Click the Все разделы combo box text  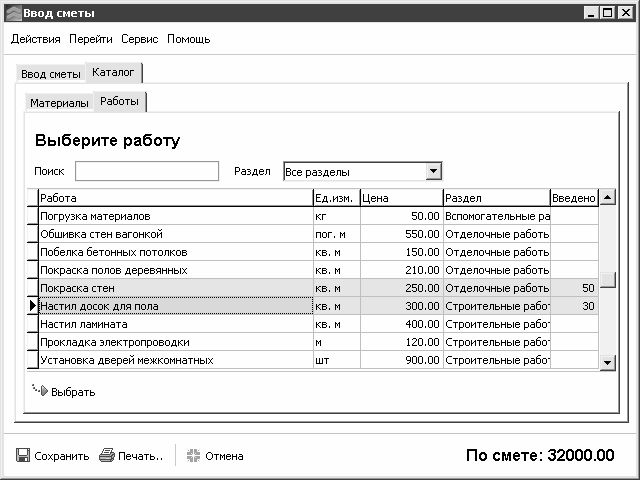317,172
